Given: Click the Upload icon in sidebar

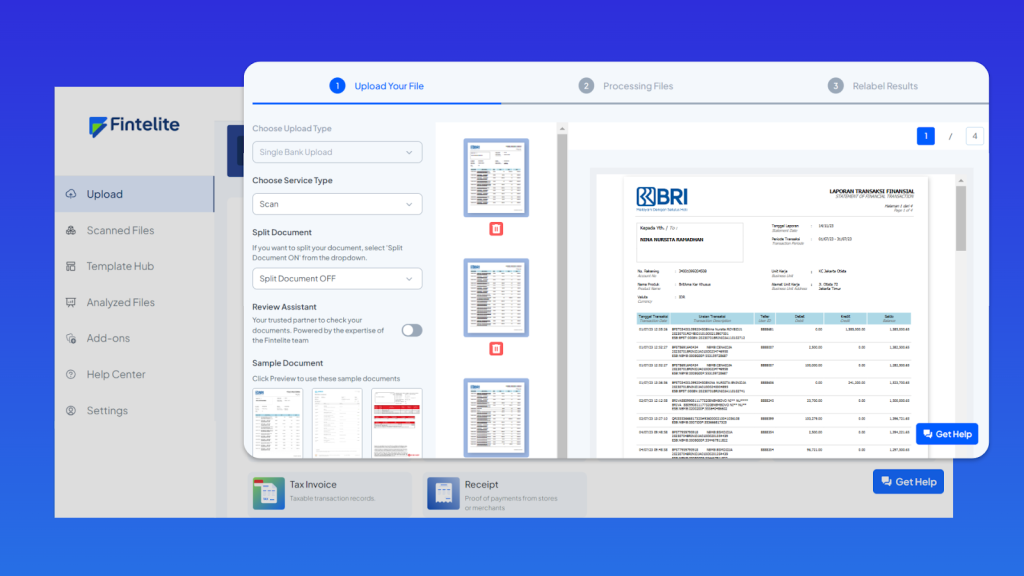Looking at the screenshot, I should pos(71,194).
